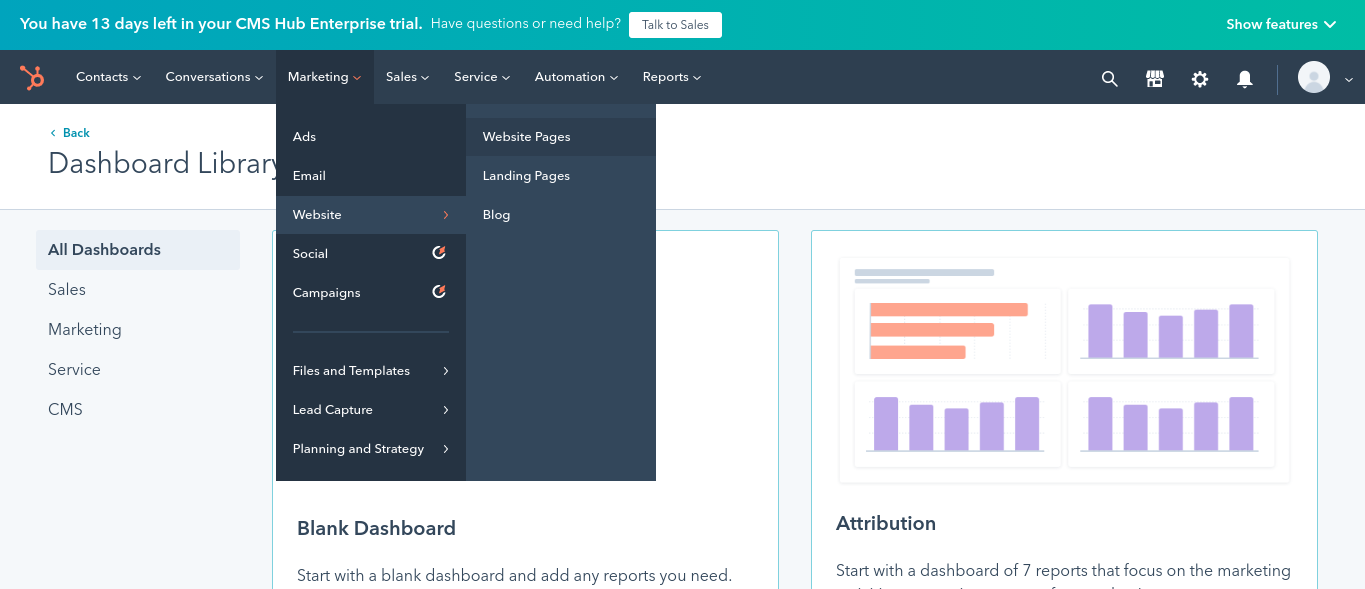Open Lead Capture submenu
The height and width of the screenshot is (589, 1365).
(371, 410)
